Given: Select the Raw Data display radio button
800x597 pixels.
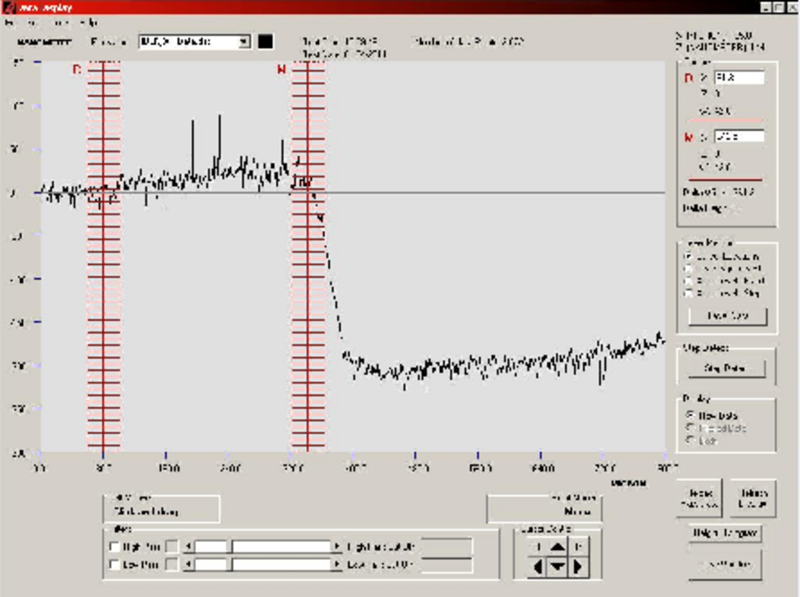Looking at the screenshot, I should (x=688, y=414).
